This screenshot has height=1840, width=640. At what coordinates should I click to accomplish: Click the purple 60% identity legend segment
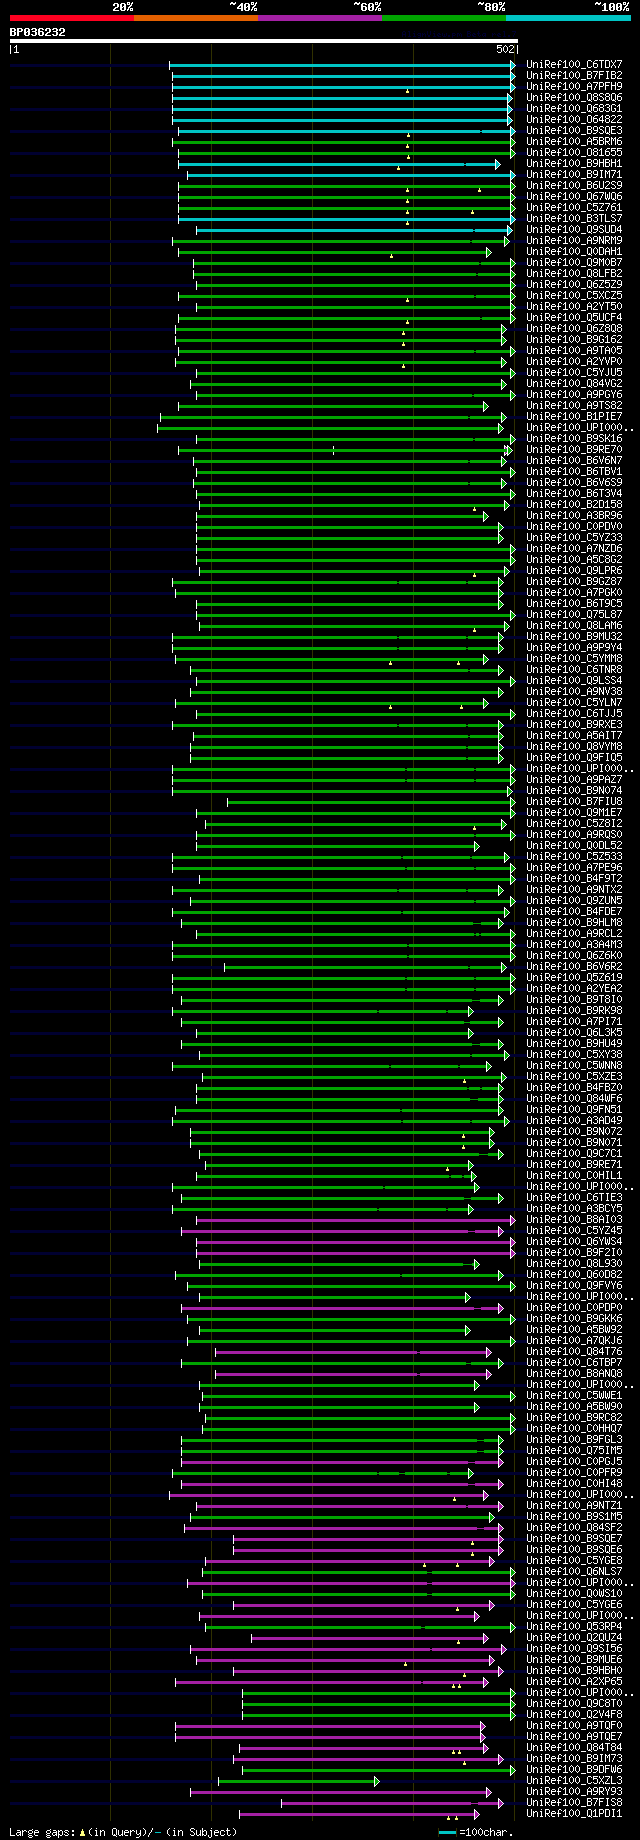tap(320, 18)
